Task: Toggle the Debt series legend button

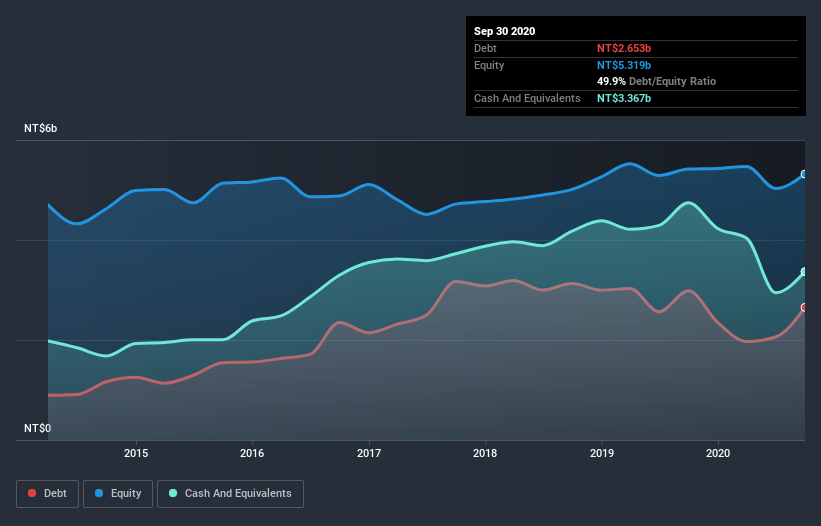Action: pyautogui.click(x=47, y=494)
